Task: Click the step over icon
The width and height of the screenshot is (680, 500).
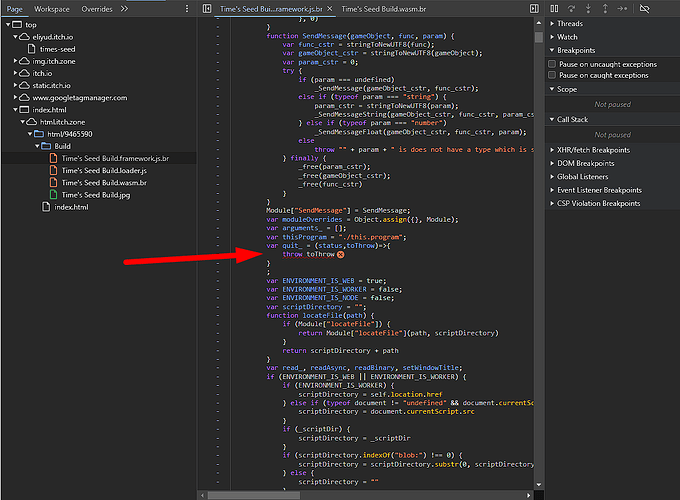Action: pyautogui.click(x=573, y=8)
